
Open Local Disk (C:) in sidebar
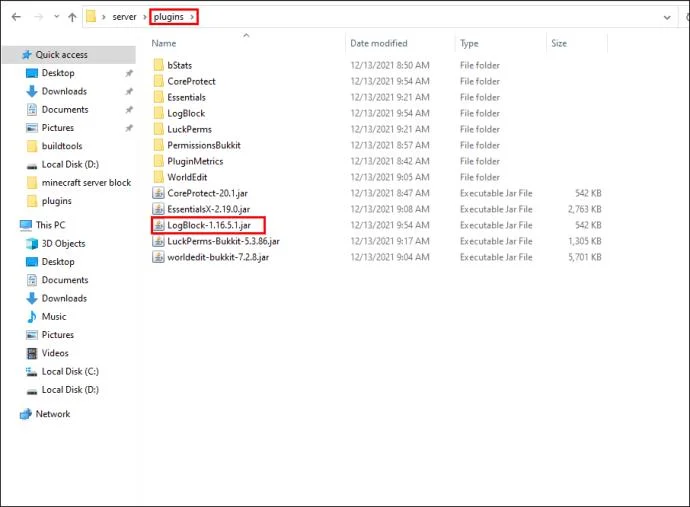pos(70,371)
